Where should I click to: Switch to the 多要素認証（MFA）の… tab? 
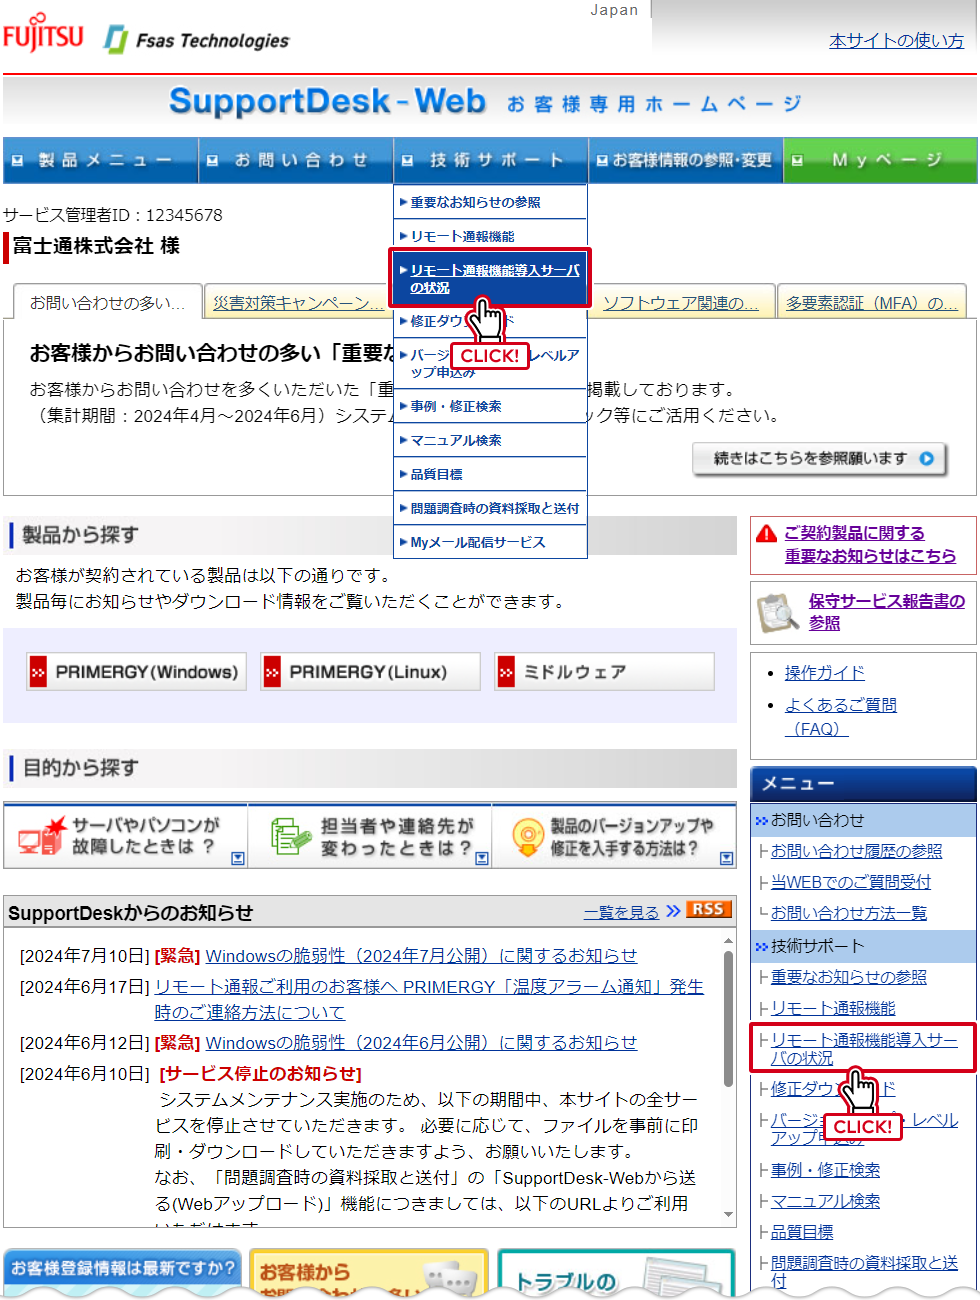(x=872, y=303)
